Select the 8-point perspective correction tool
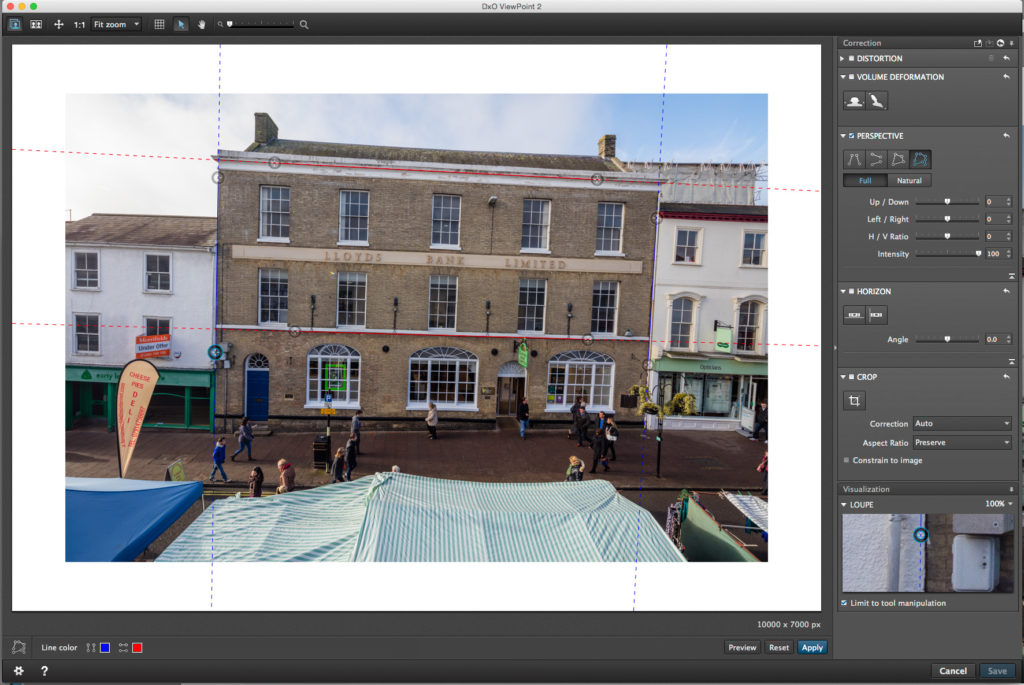Image resolution: width=1024 pixels, height=685 pixels. click(x=920, y=158)
